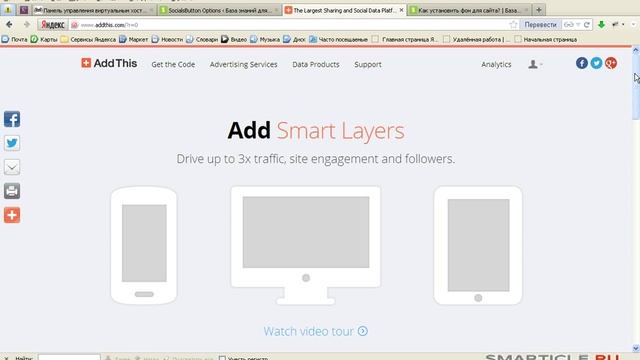The width and height of the screenshot is (640, 360).
Task: Visit AddThis Facebook page in header
Action: coord(582,63)
